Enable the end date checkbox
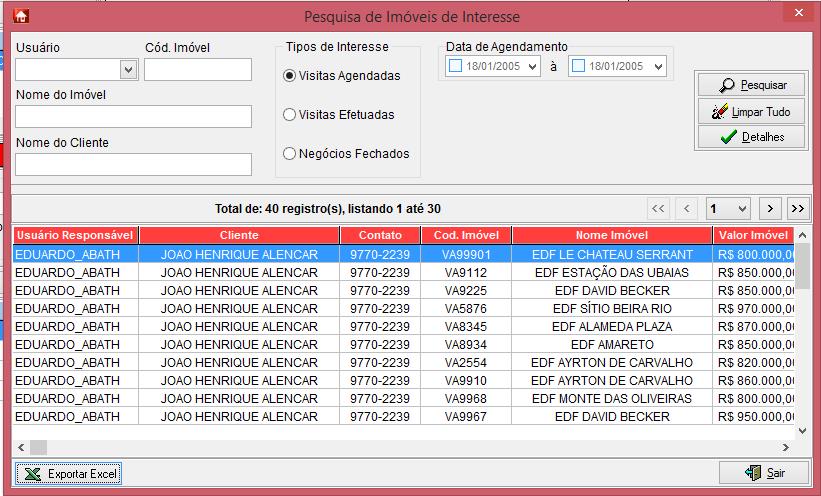 coord(579,67)
